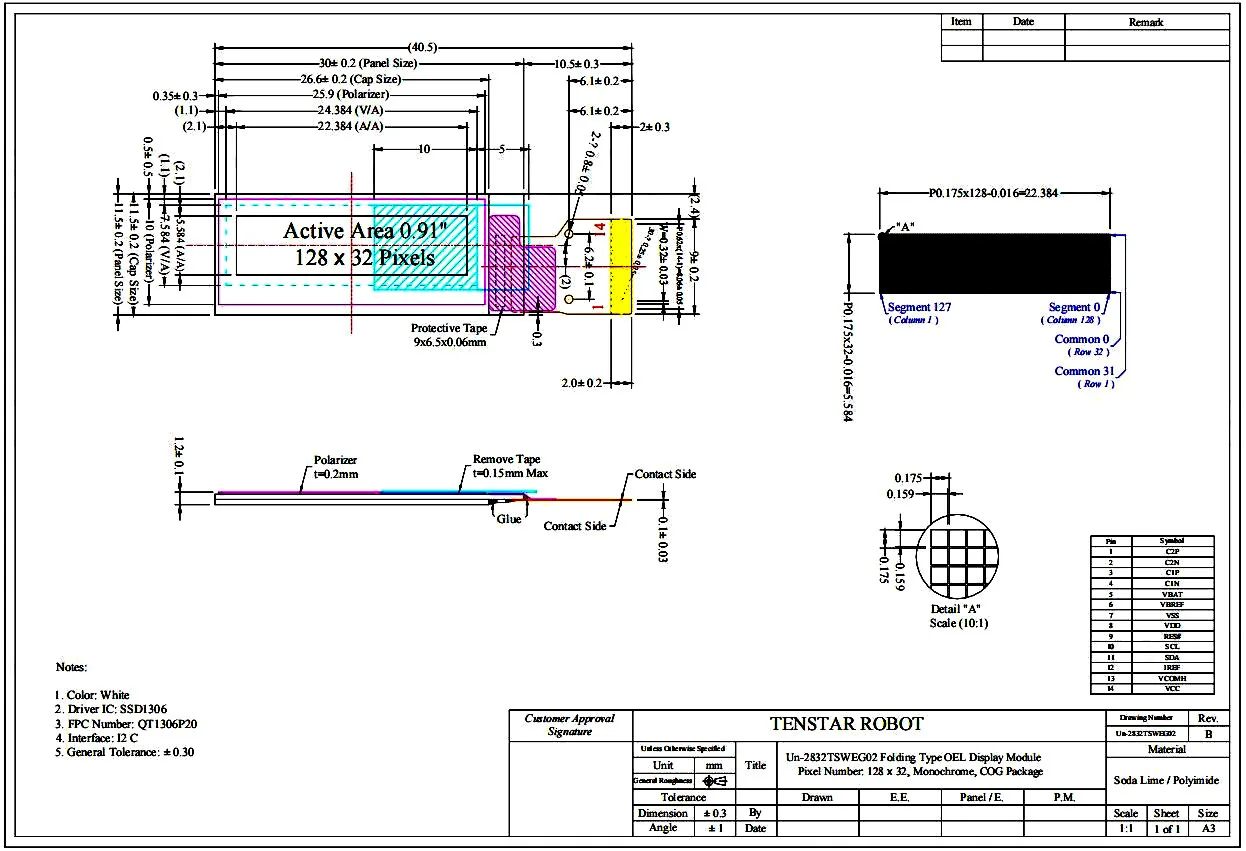Click the Soda Lime / Polyimide material cell
This screenshot has height=851, width=1246.
[x=1166, y=781]
